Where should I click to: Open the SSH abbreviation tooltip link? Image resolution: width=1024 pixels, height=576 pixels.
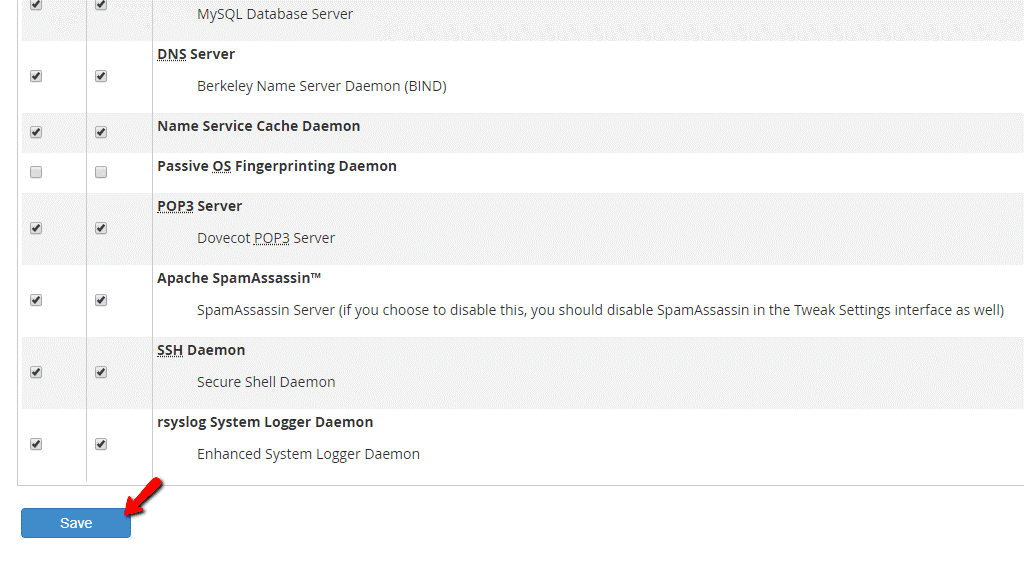tap(170, 350)
